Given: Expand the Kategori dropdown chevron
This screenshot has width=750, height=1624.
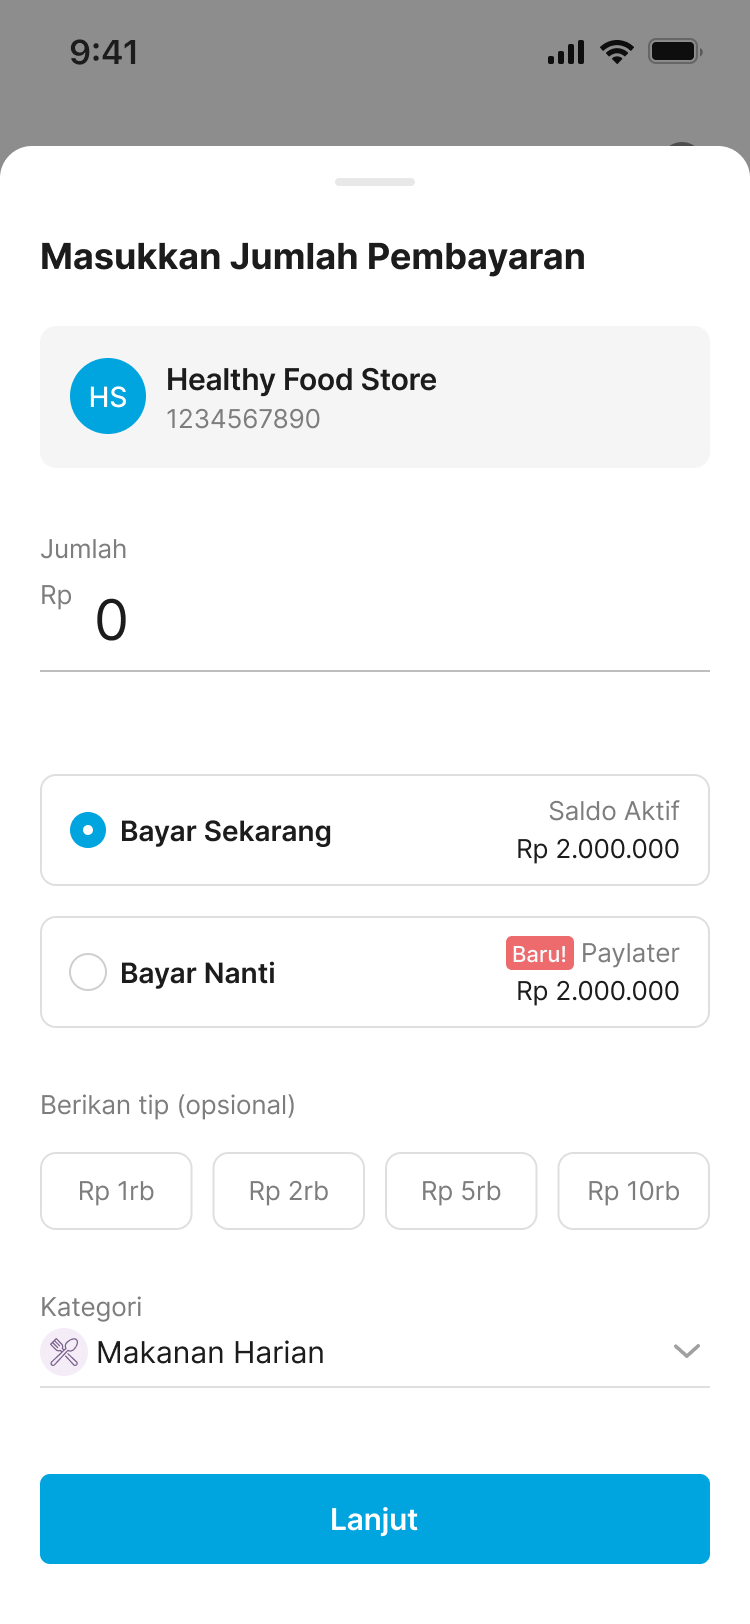Looking at the screenshot, I should pyautogui.click(x=686, y=1351).
